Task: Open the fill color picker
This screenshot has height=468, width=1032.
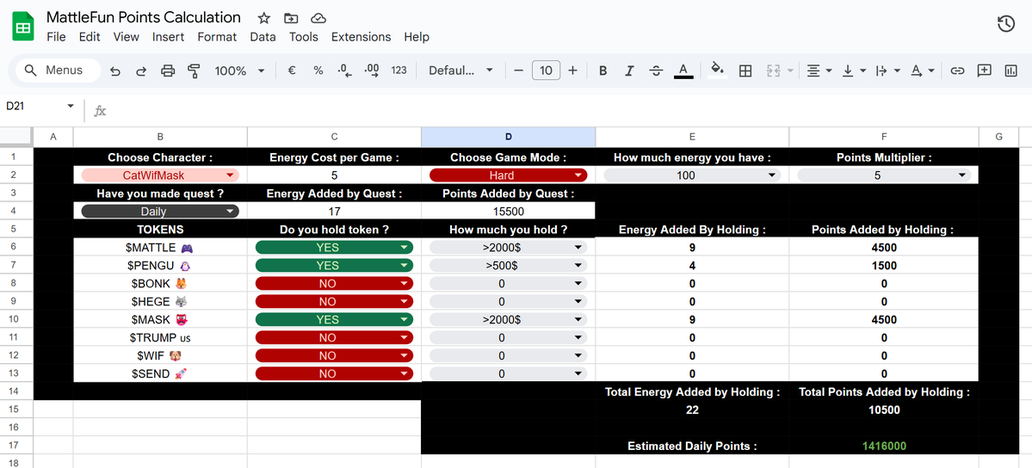Action: (716, 71)
